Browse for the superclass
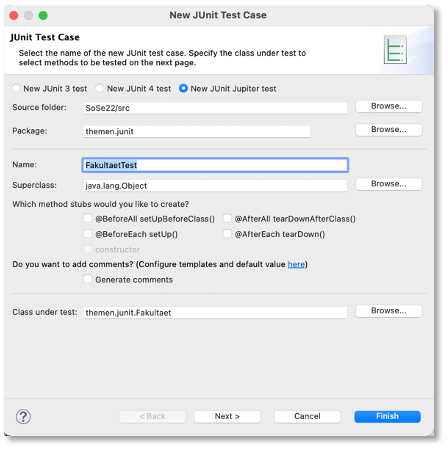448x450 pixels. coord(389,184)
